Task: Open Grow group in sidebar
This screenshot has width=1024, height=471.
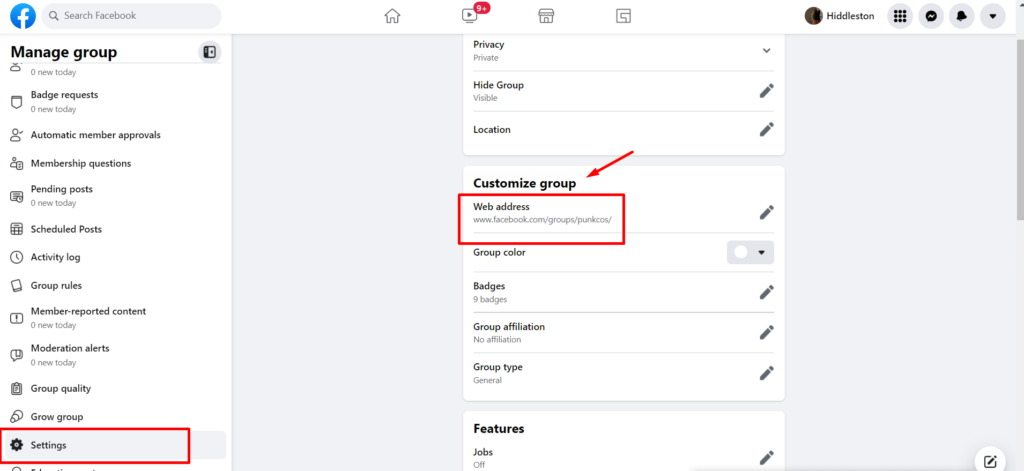Action: tap(114, 416)
